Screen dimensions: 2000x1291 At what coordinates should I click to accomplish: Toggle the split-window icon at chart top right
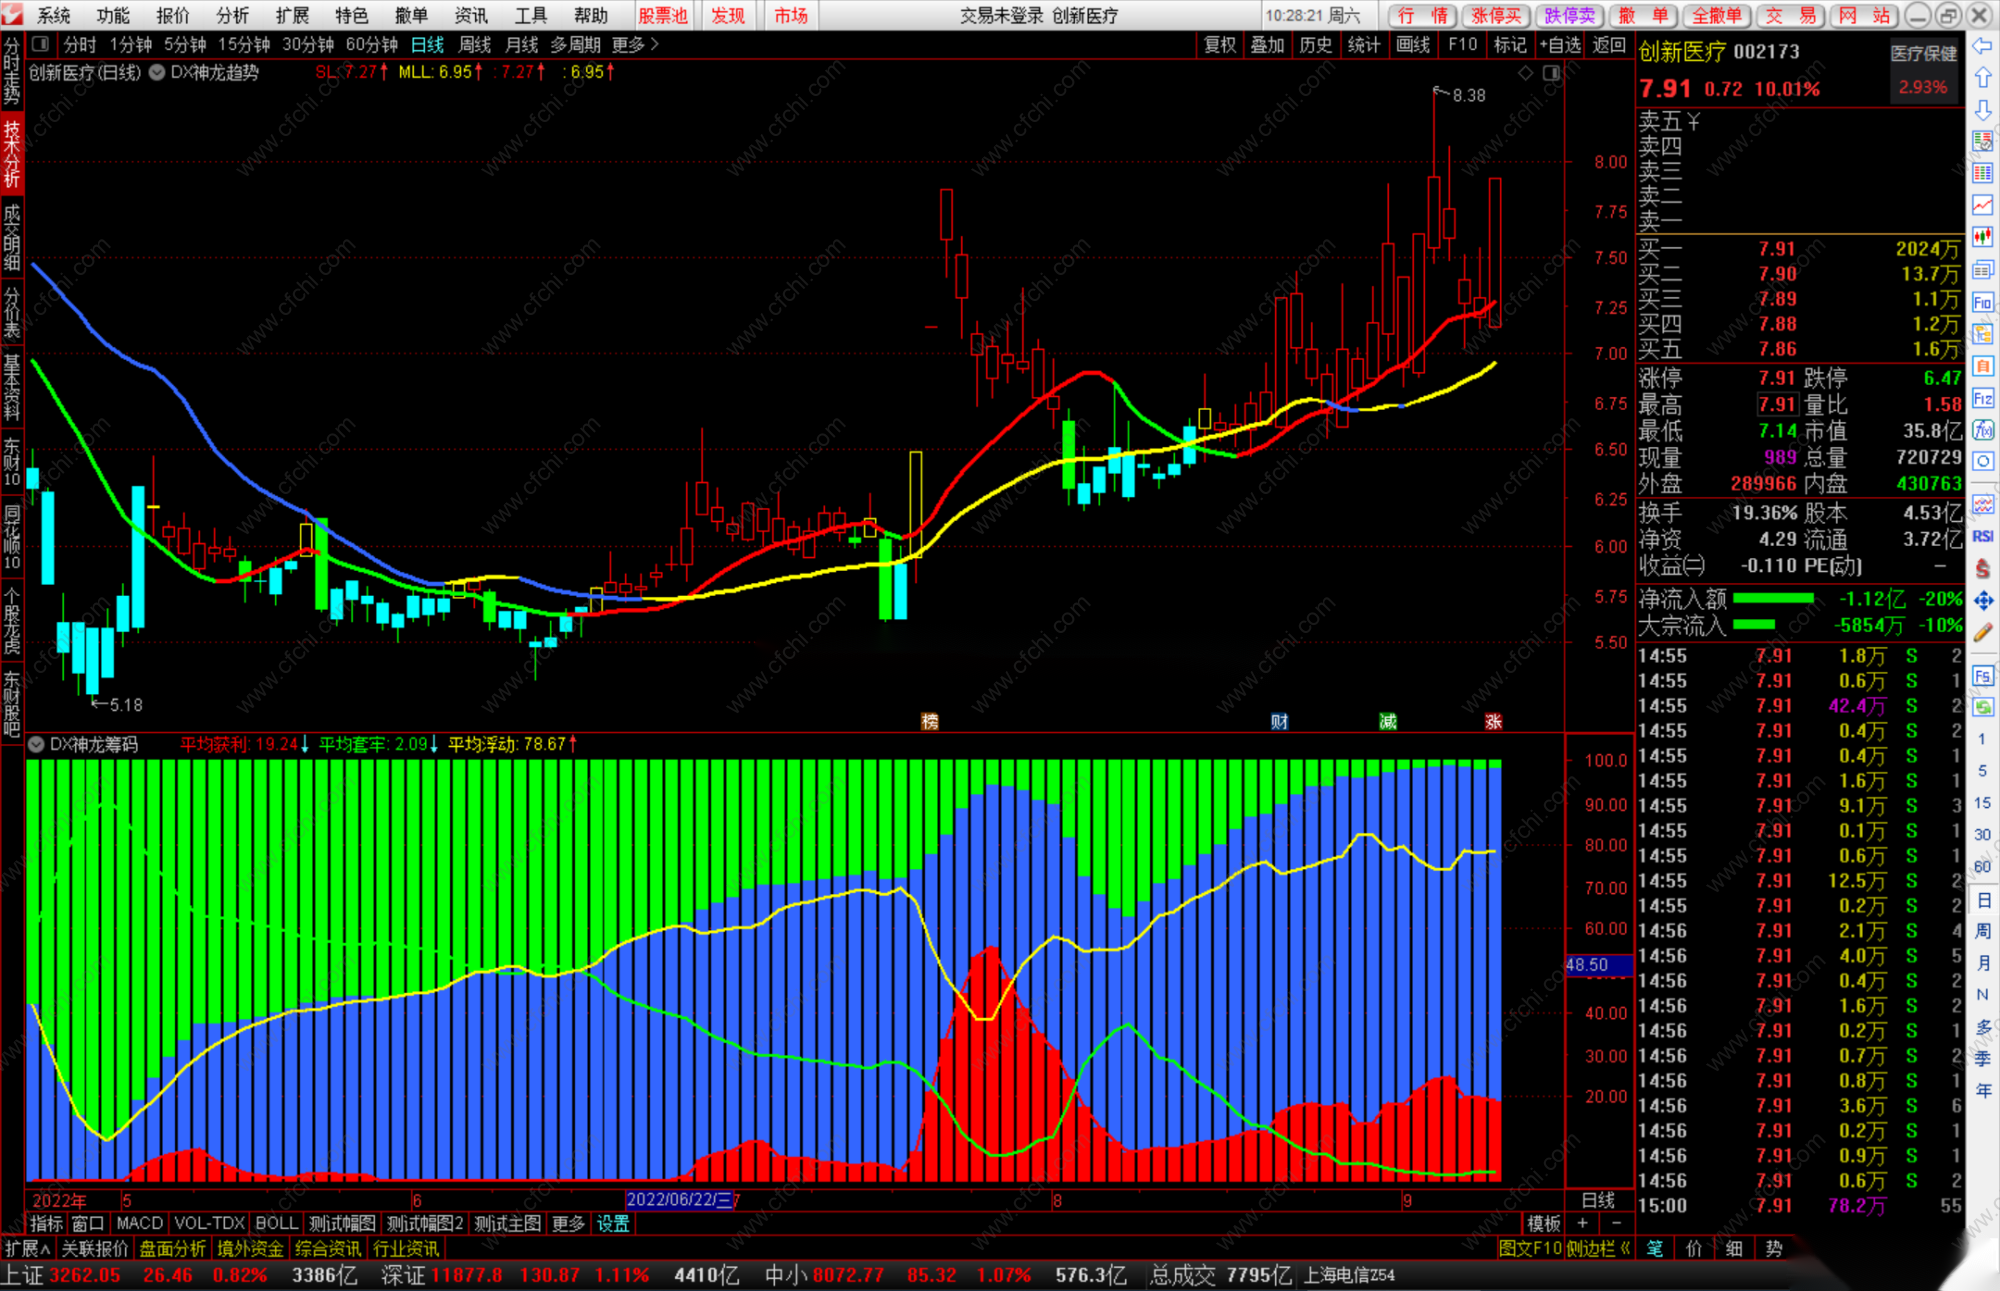click(x=1551, y=73)
